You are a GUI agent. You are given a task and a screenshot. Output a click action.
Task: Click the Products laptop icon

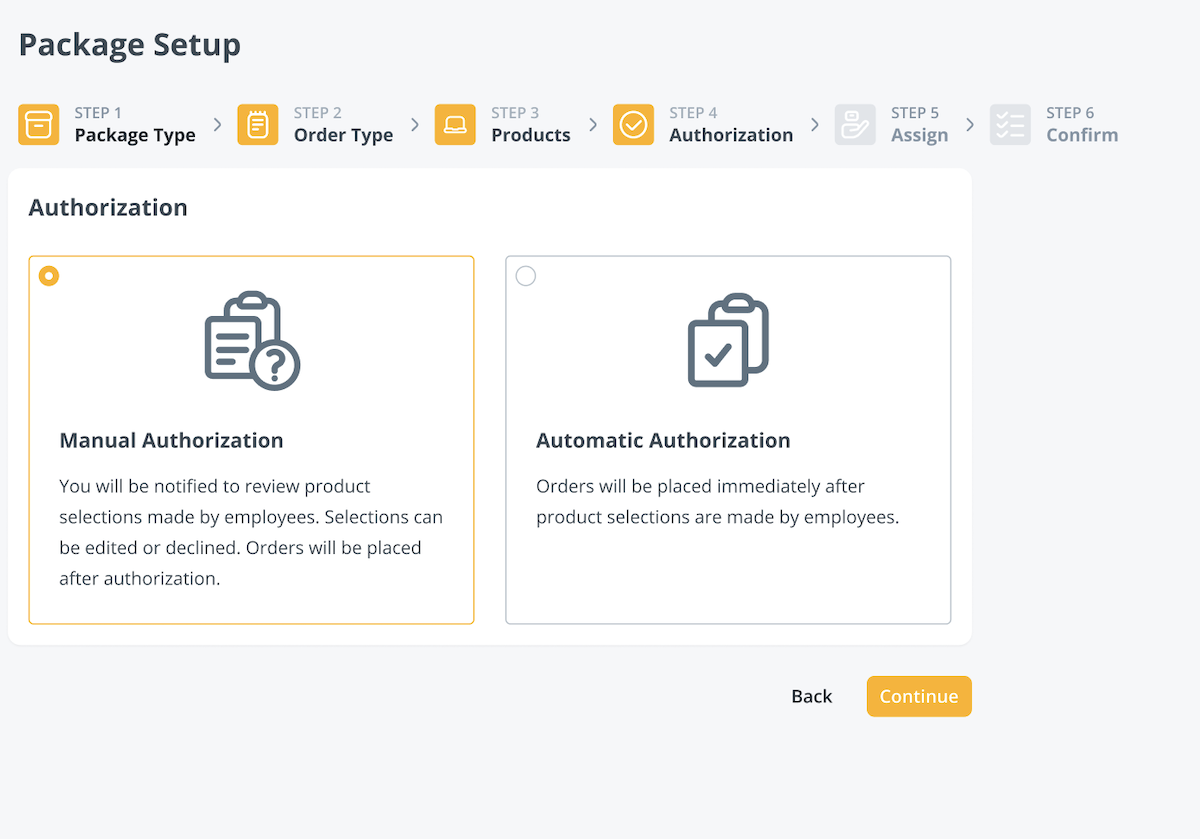[455, 125]
